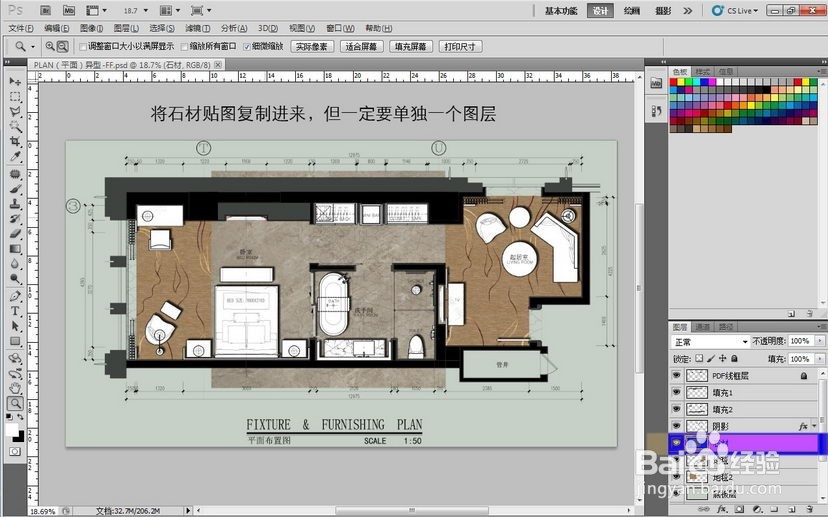Launch Adobe Bridge from top bar

[x=45, y=10]
